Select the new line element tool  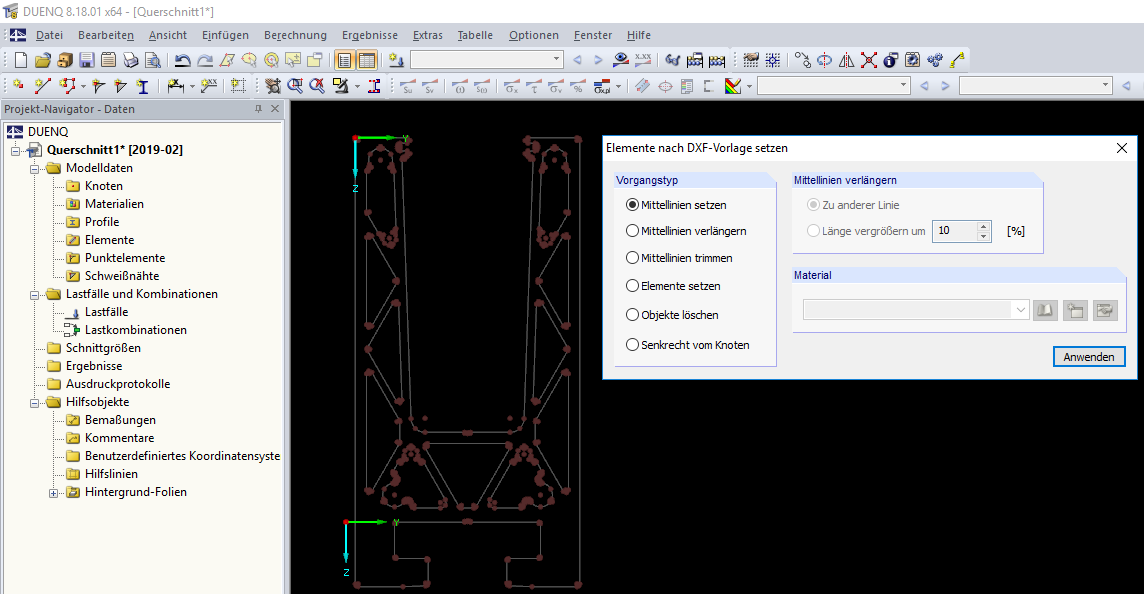[x=42, y=86]
